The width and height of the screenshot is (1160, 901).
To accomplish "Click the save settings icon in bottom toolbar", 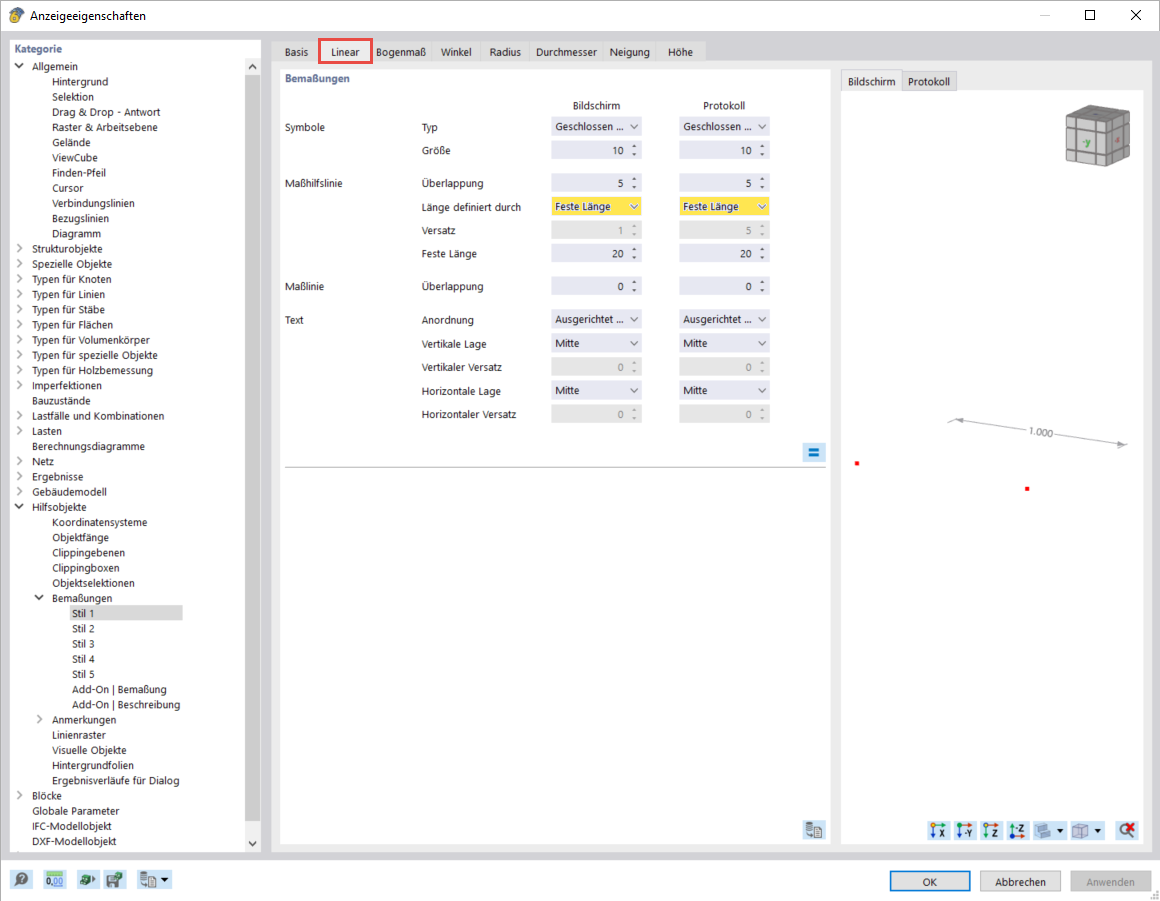I will (114, 879).
